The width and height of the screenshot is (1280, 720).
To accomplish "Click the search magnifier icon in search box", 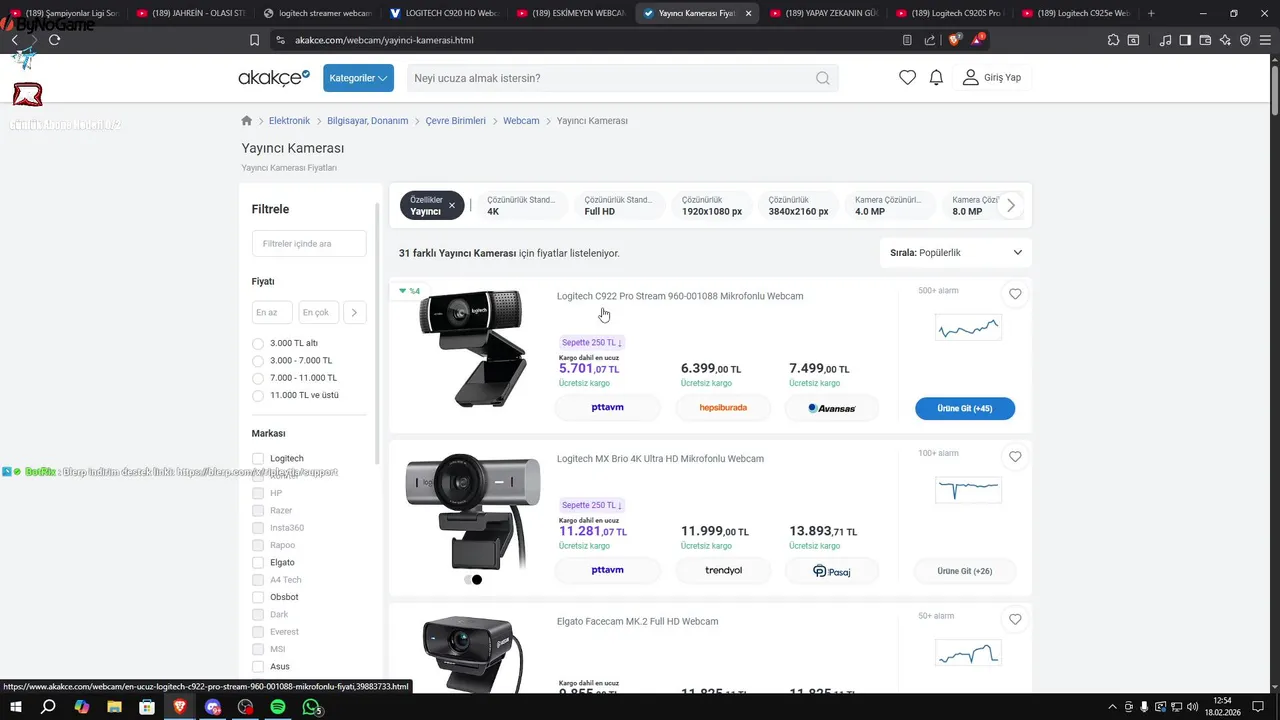I will coord(822,78).
